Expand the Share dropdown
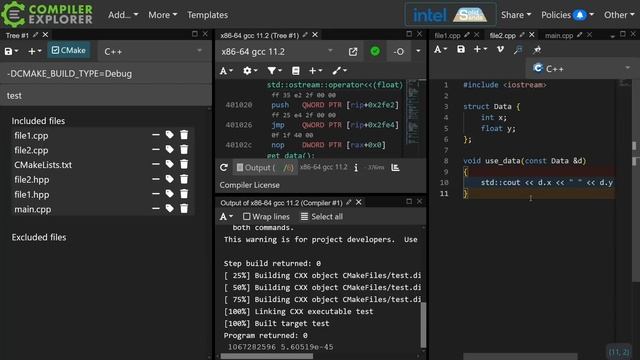 (516, 15)
